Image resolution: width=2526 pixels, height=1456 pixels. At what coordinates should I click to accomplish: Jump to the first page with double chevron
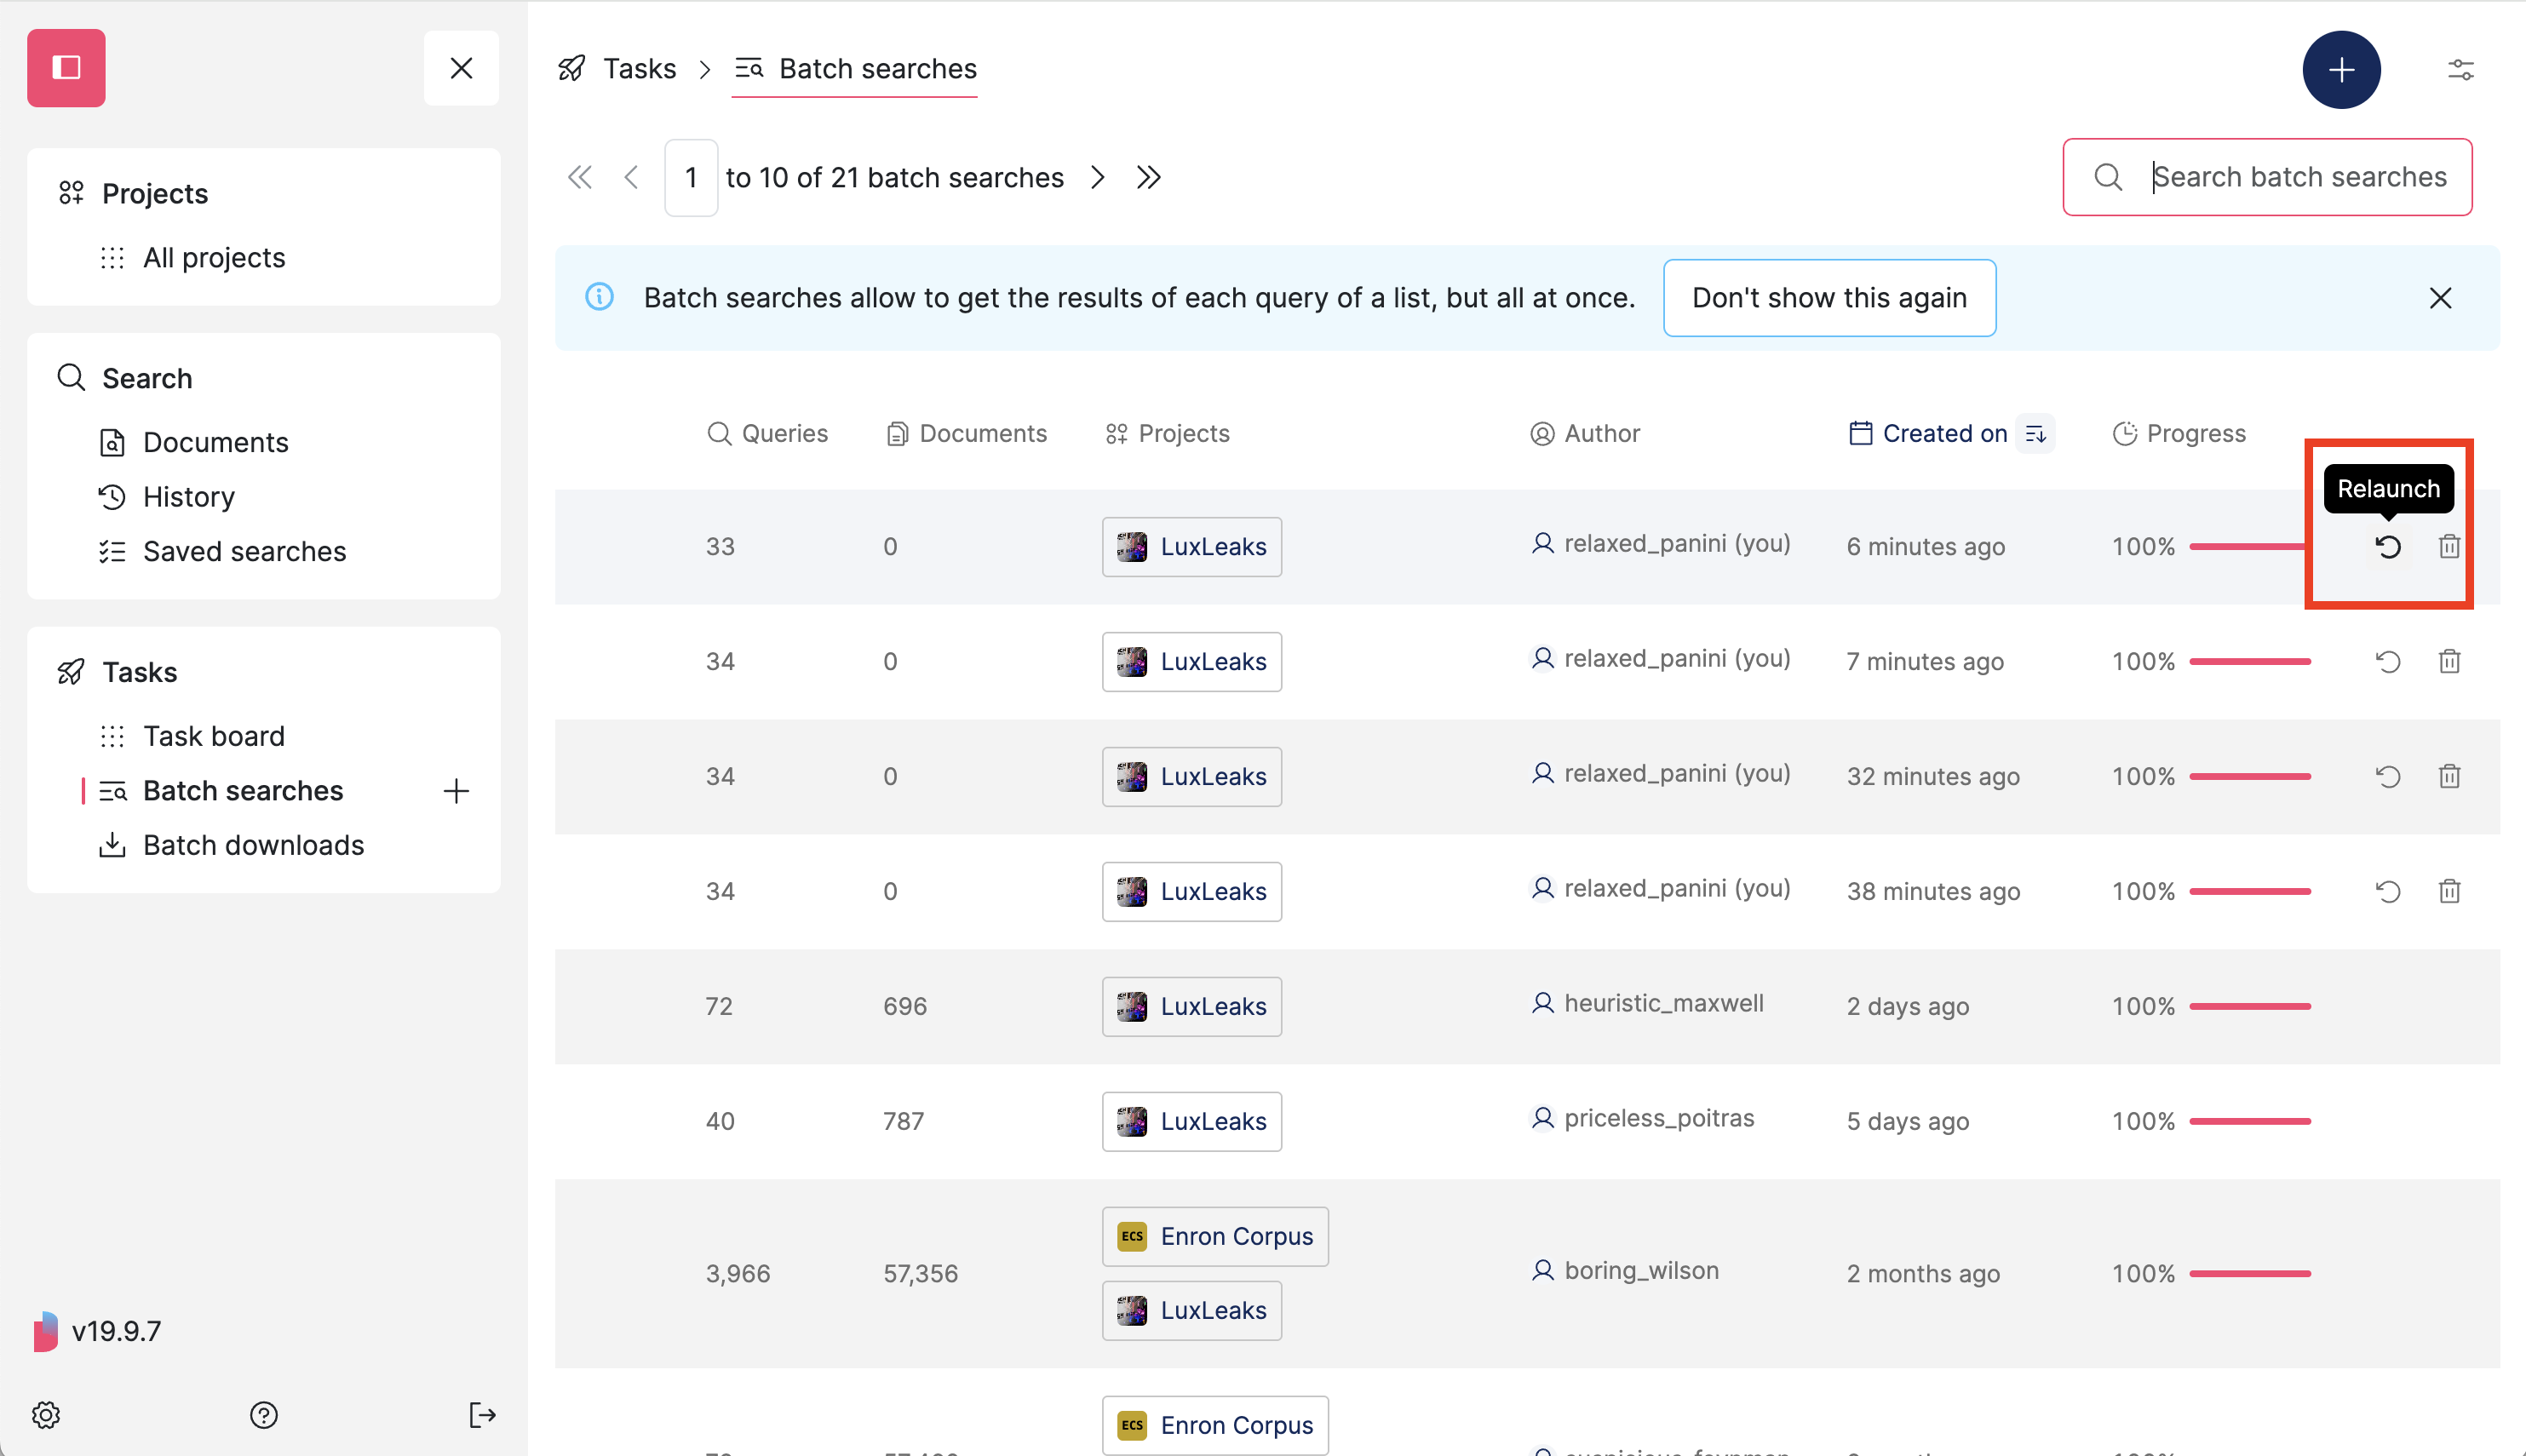click(x=580, y=177)
